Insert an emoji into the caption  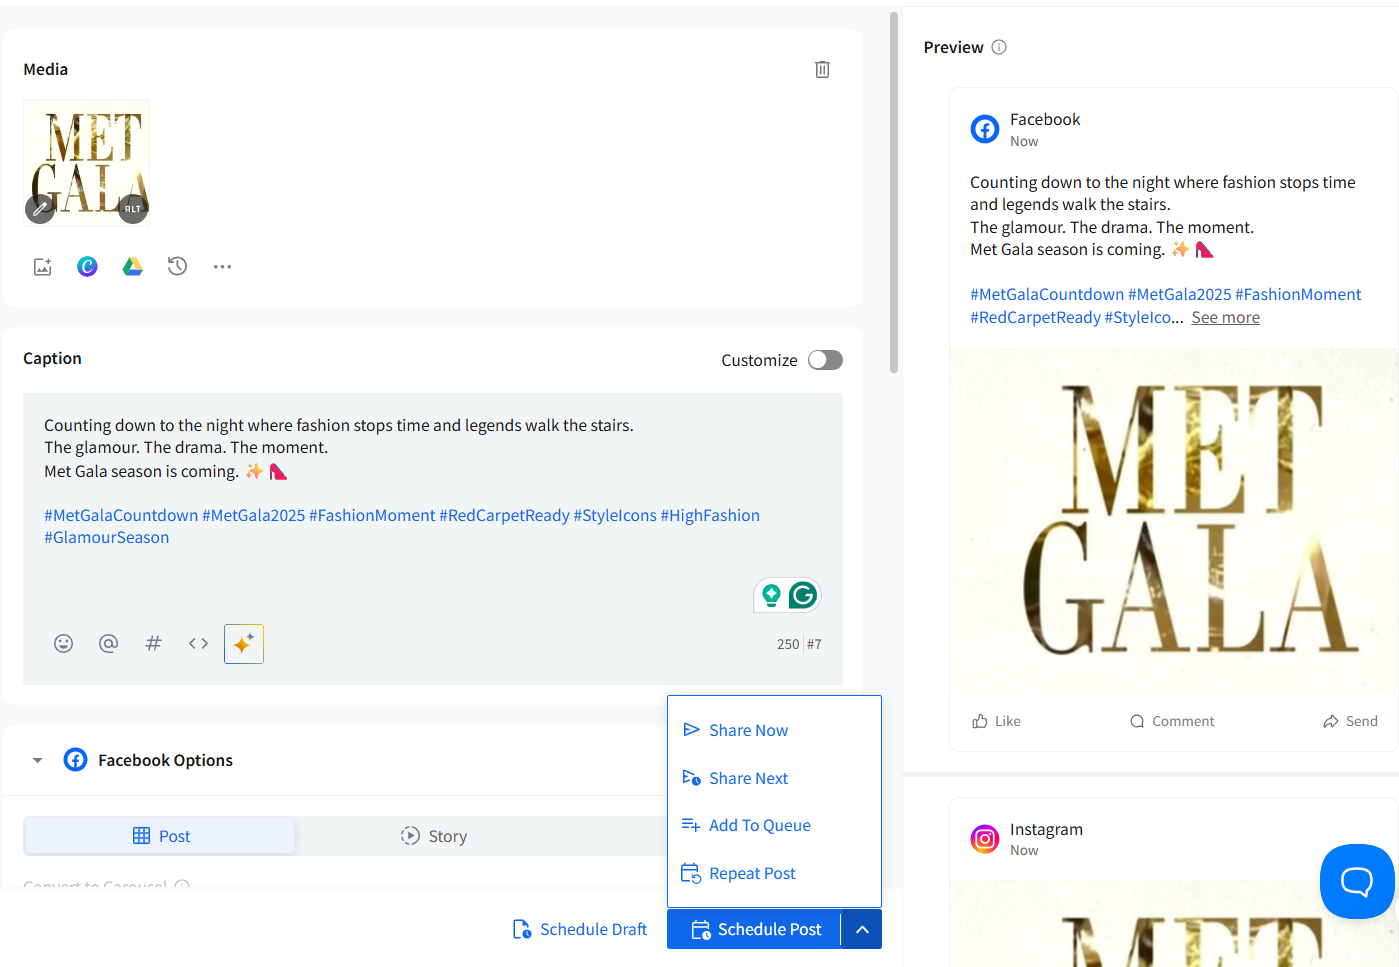click(x=63, y=643)
